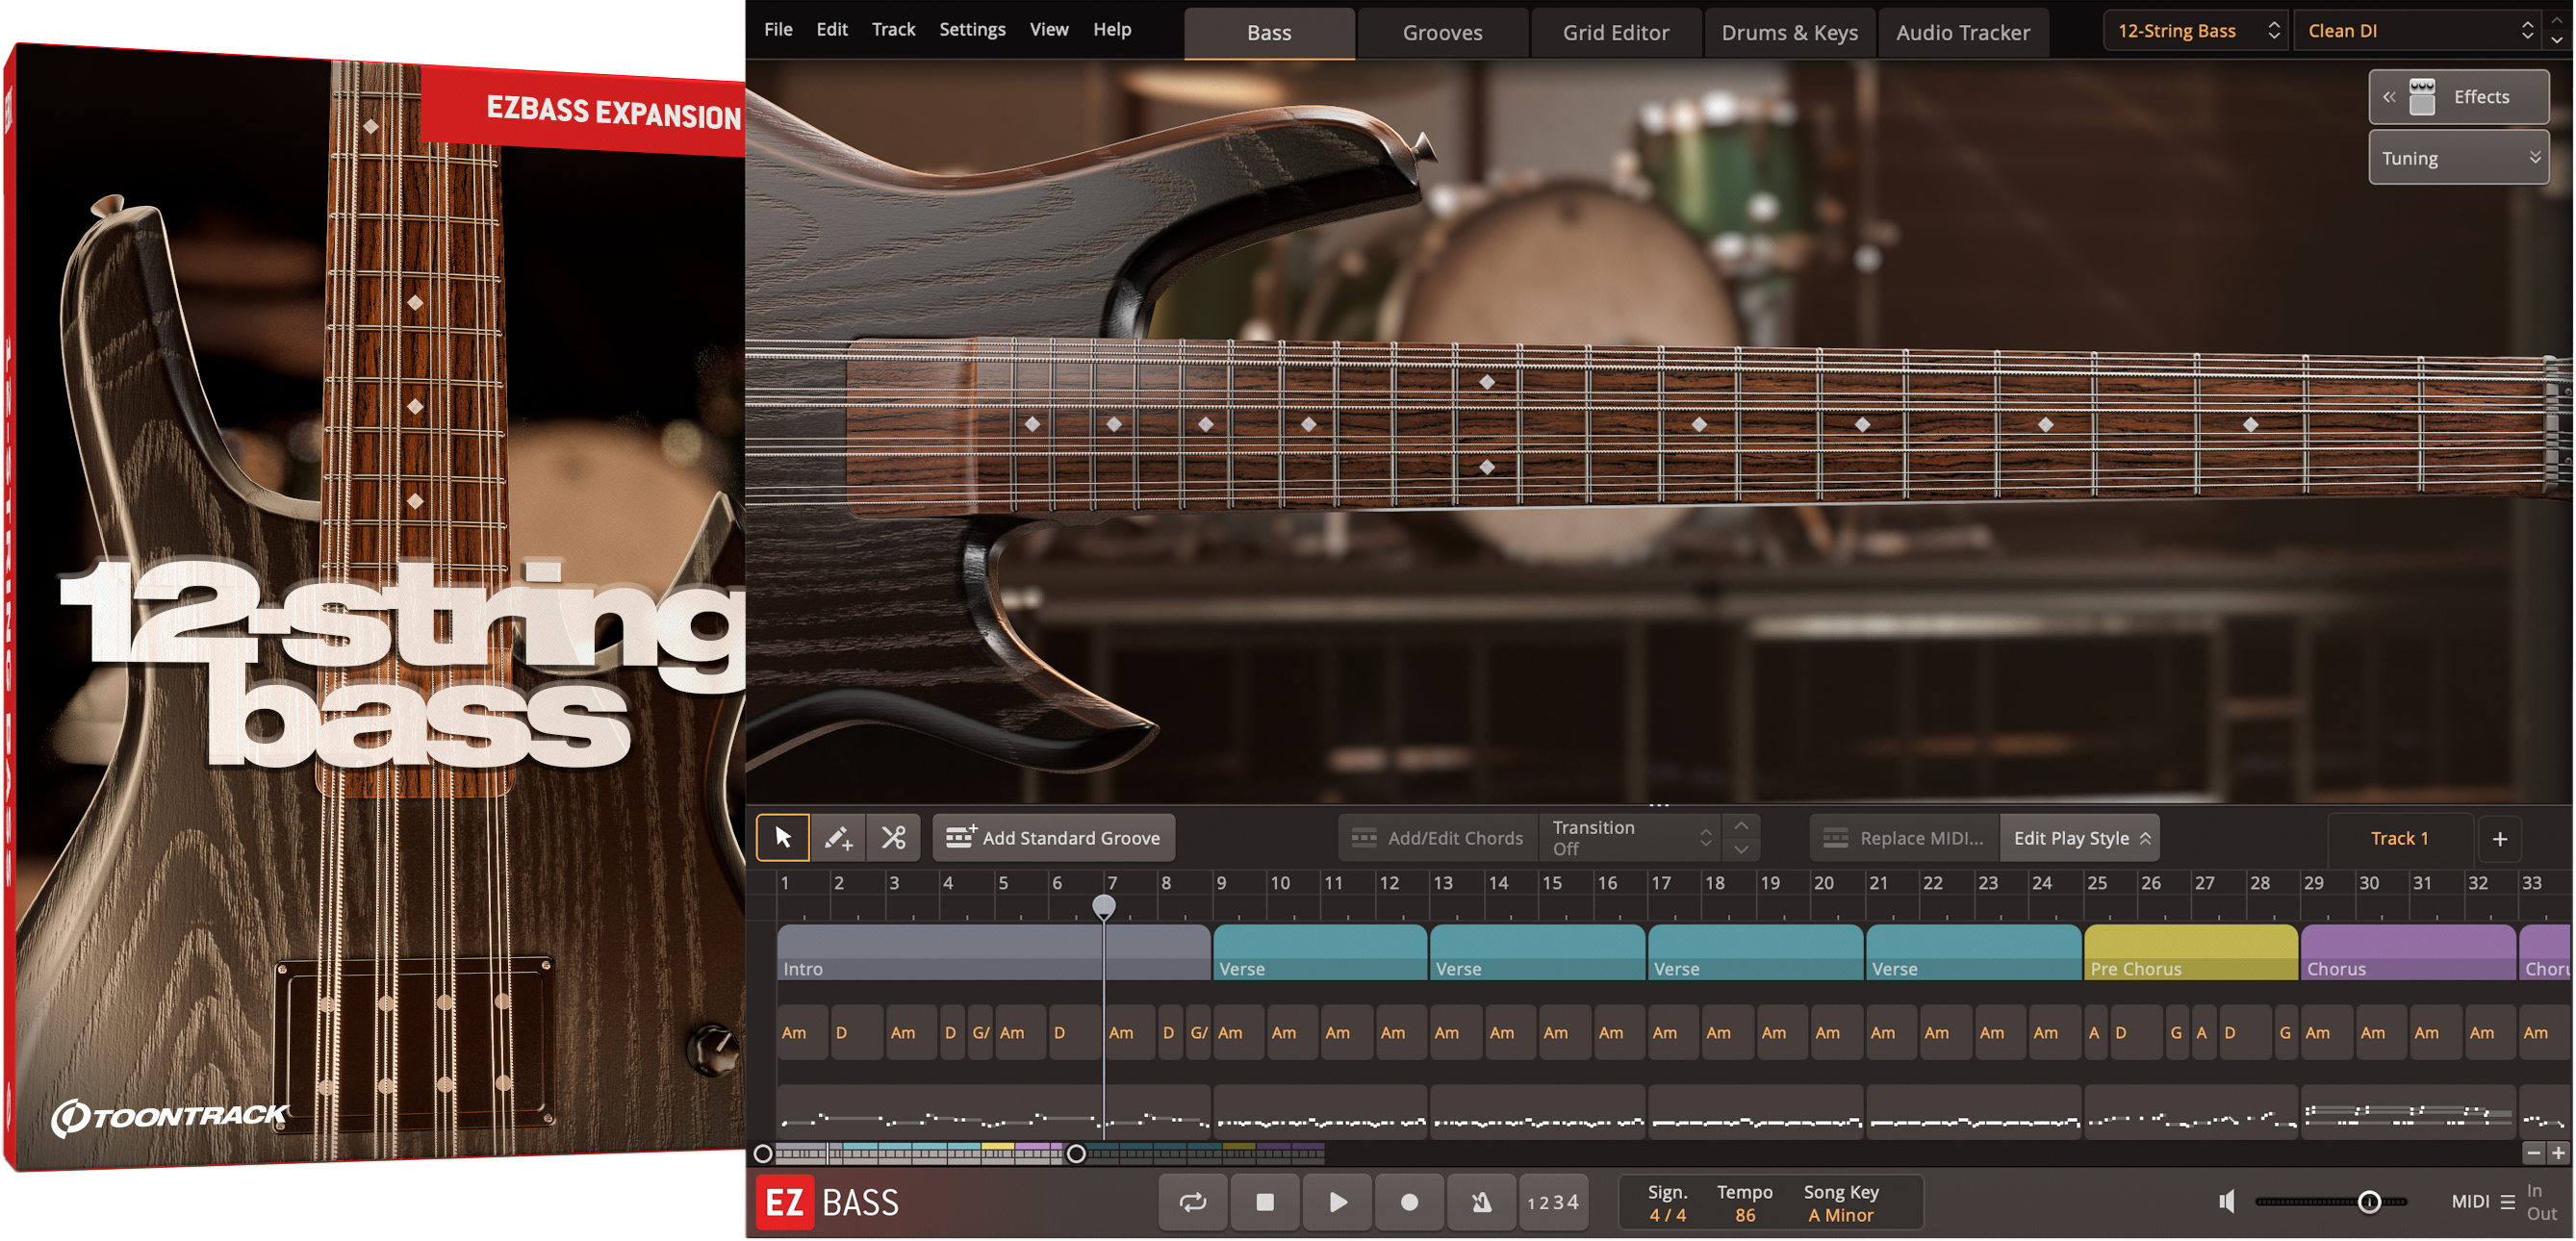
Task: Adjust the master volume slider
Action: coord(2369,1202)
